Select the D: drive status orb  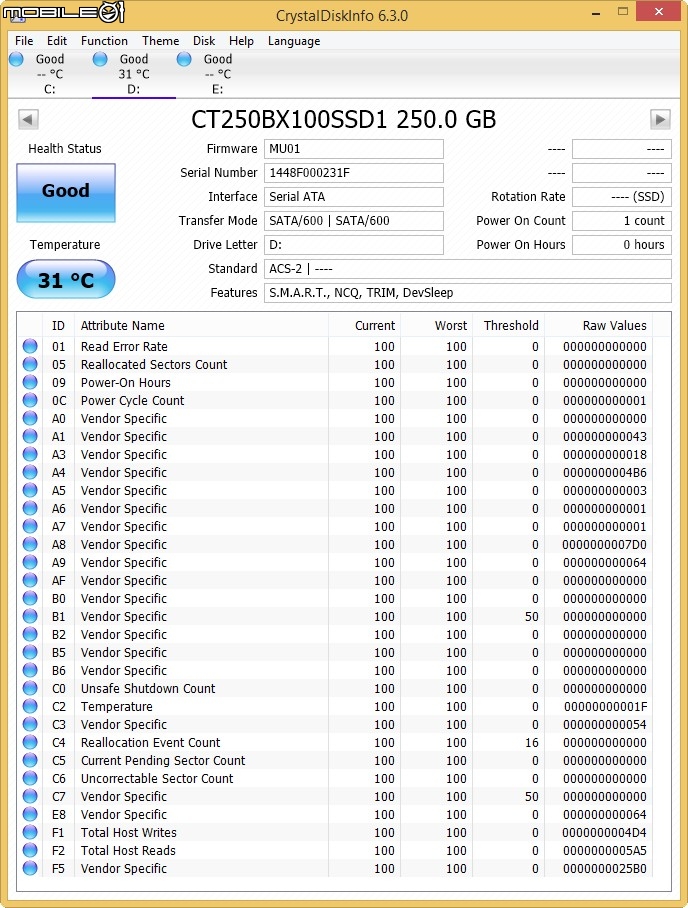[x=100, y=59]
